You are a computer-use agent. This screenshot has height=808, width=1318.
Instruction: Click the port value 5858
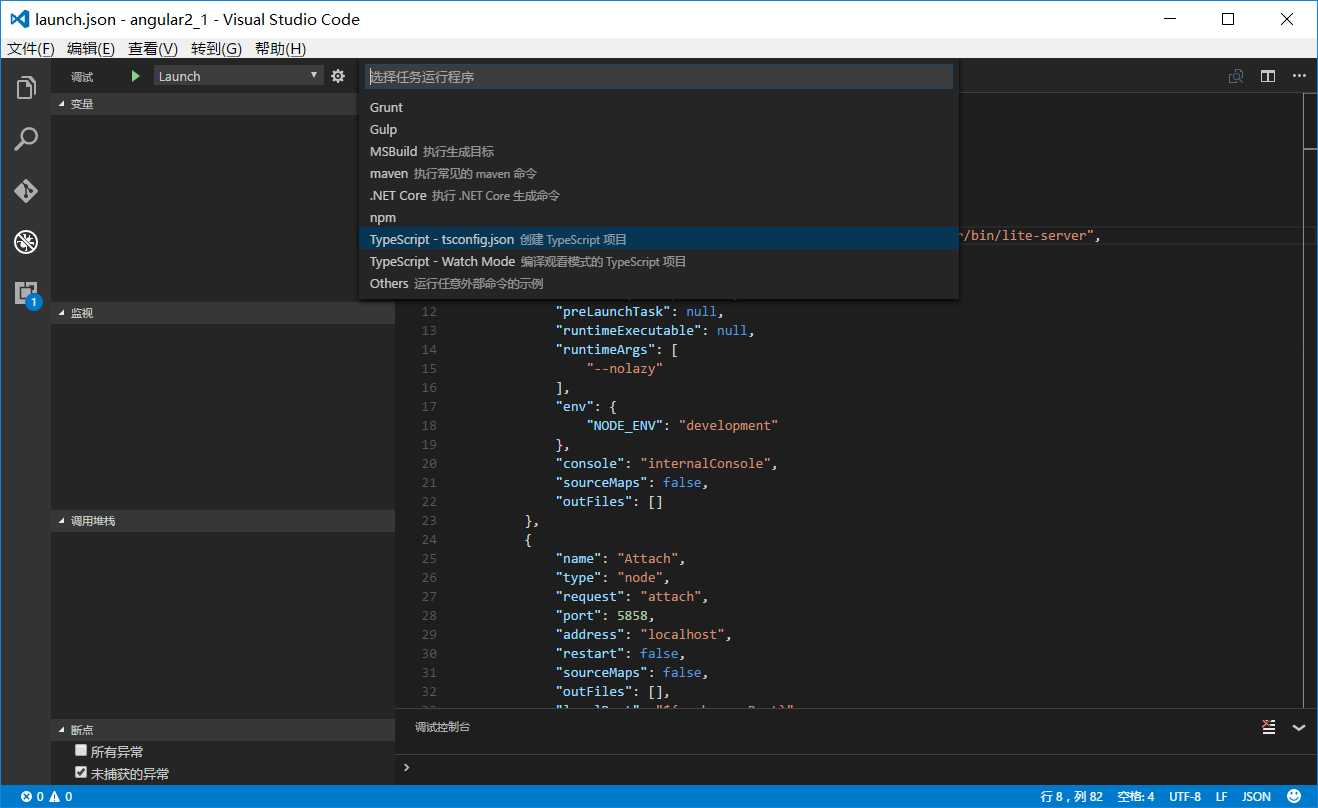coord(633,615)
